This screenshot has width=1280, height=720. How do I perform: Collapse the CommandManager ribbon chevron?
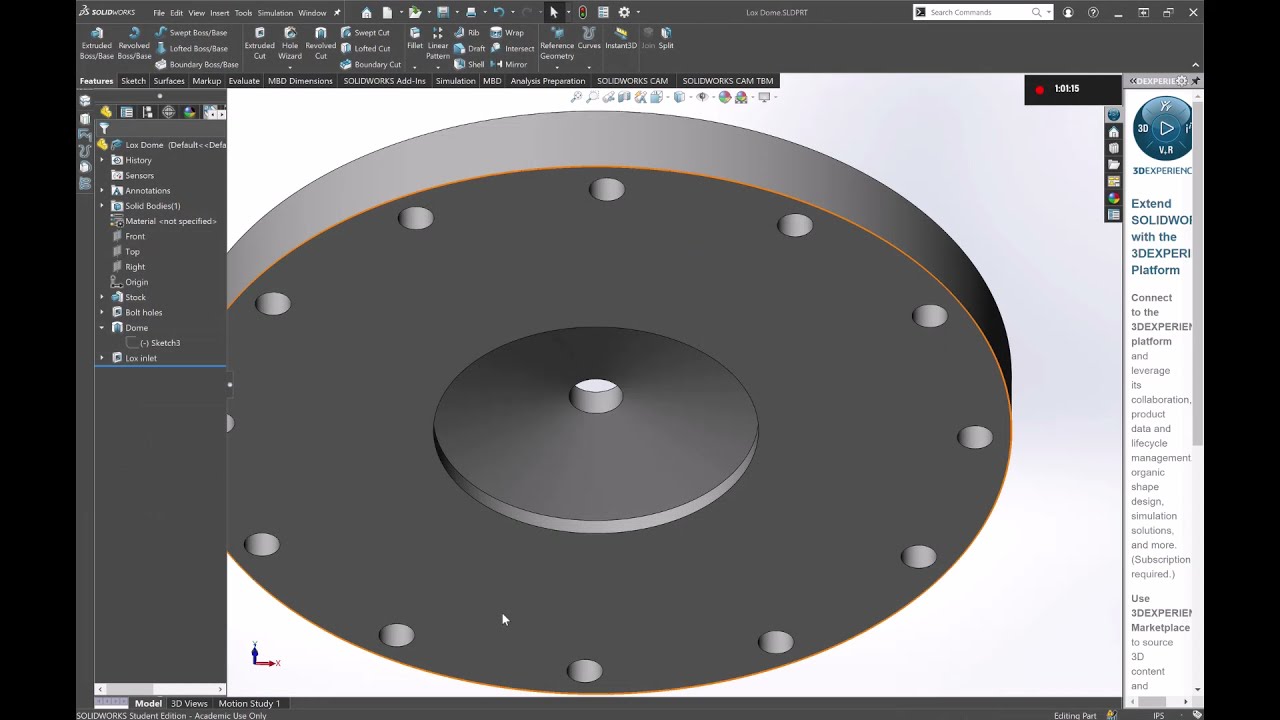pos(1195,65)
